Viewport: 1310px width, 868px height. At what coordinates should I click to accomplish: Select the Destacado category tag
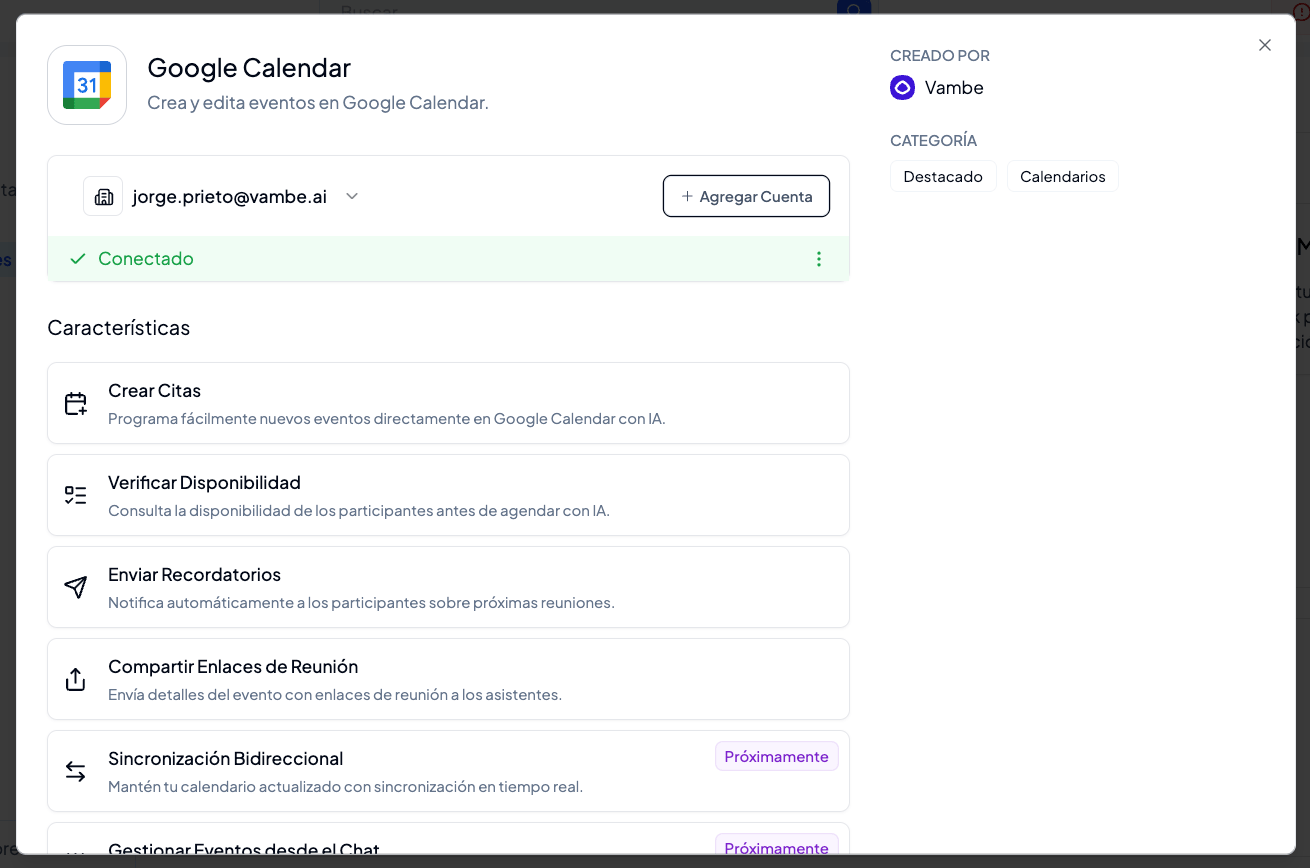tap(943, 176)
